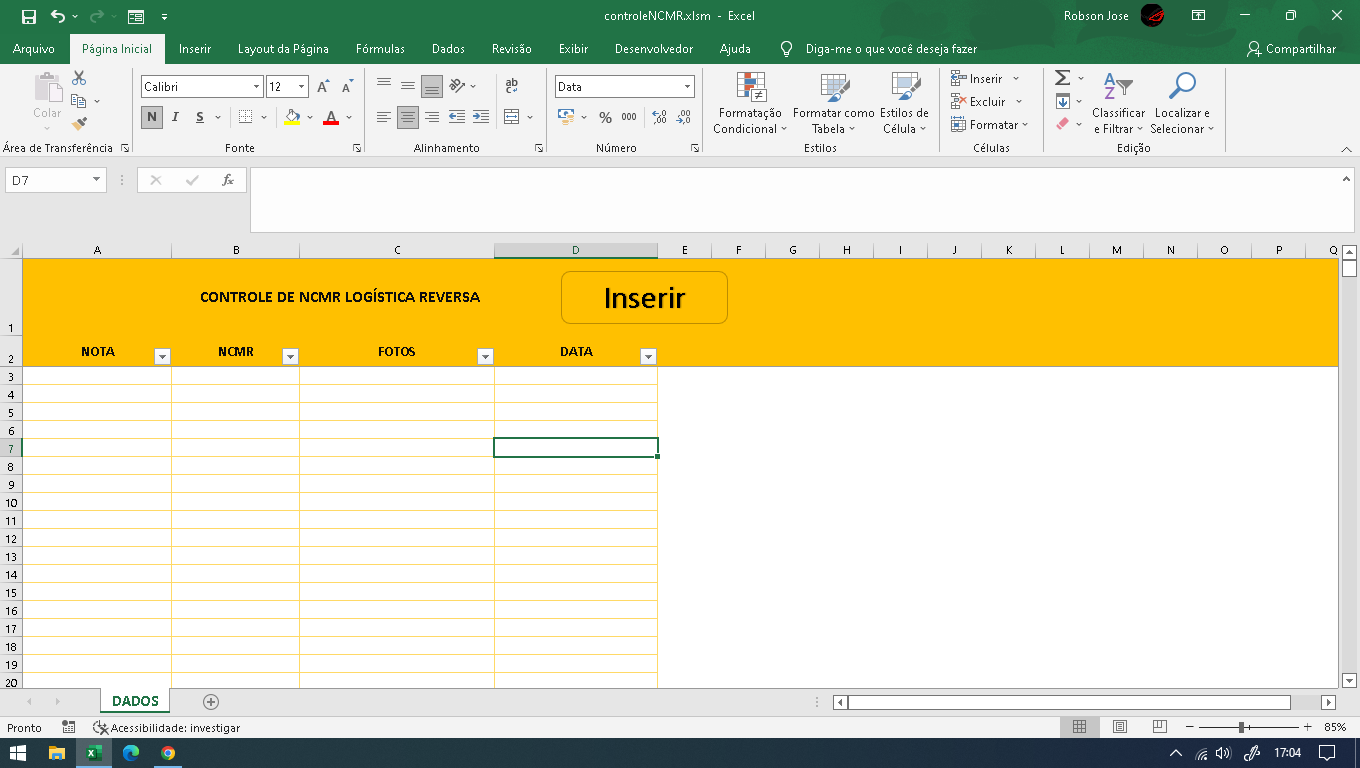1360x768 pixels.
Task: Open the DATA column filter dropdown
Action: 648,356
